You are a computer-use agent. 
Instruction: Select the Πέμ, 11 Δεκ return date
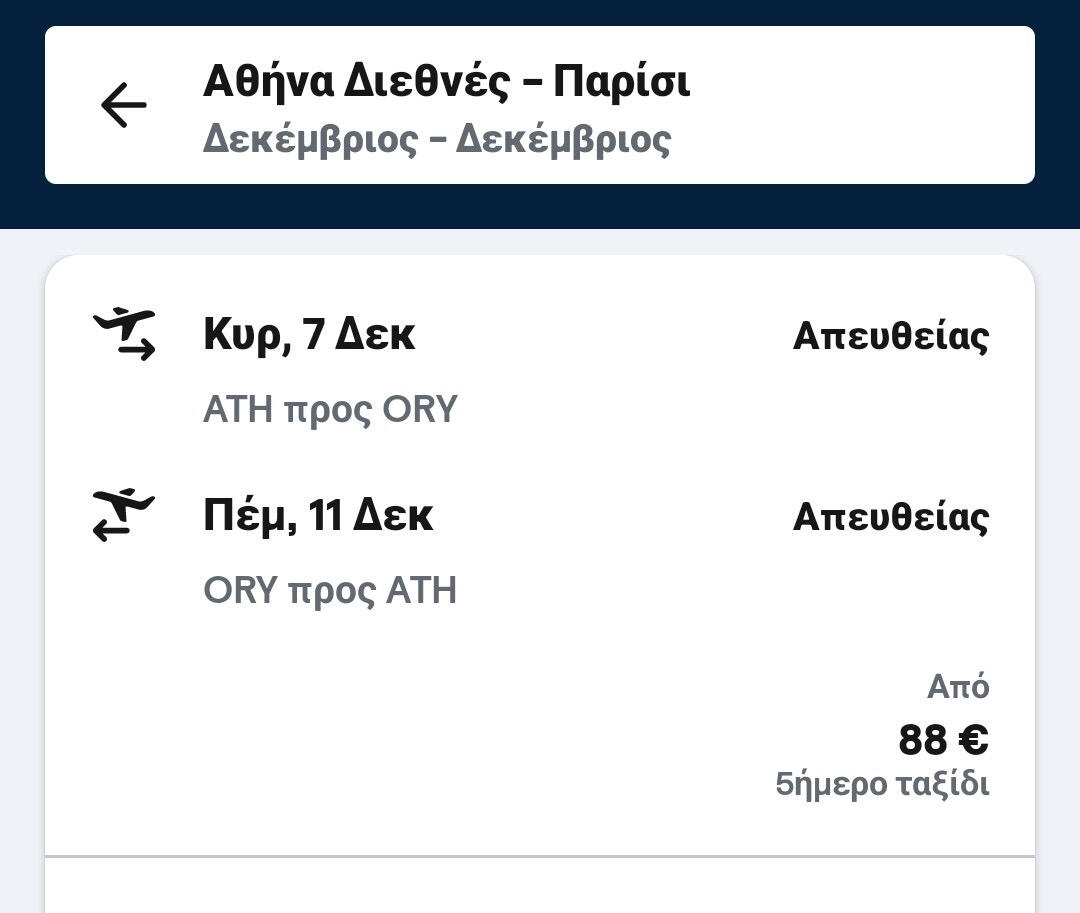318,516
